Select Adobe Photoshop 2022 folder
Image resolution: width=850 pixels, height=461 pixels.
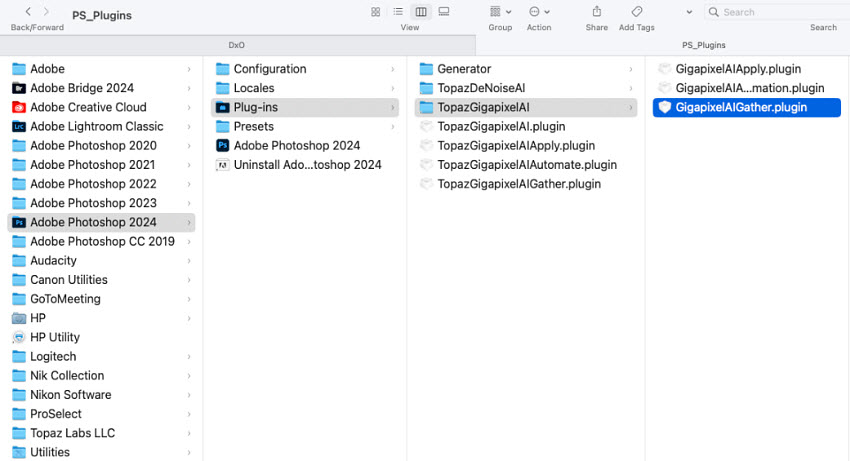pos(101,184)
